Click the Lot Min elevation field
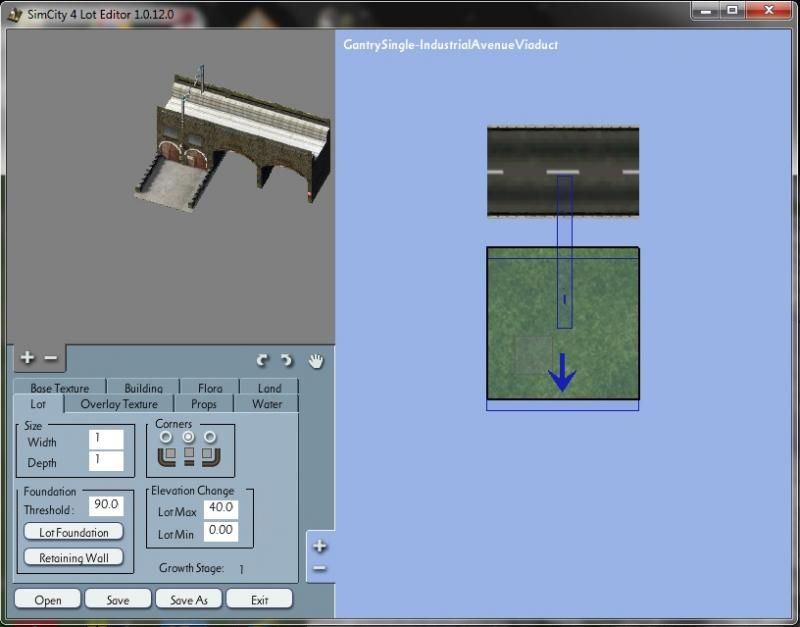Image resolution: width=800 pixels, height=627 pixels. [221, 531]
